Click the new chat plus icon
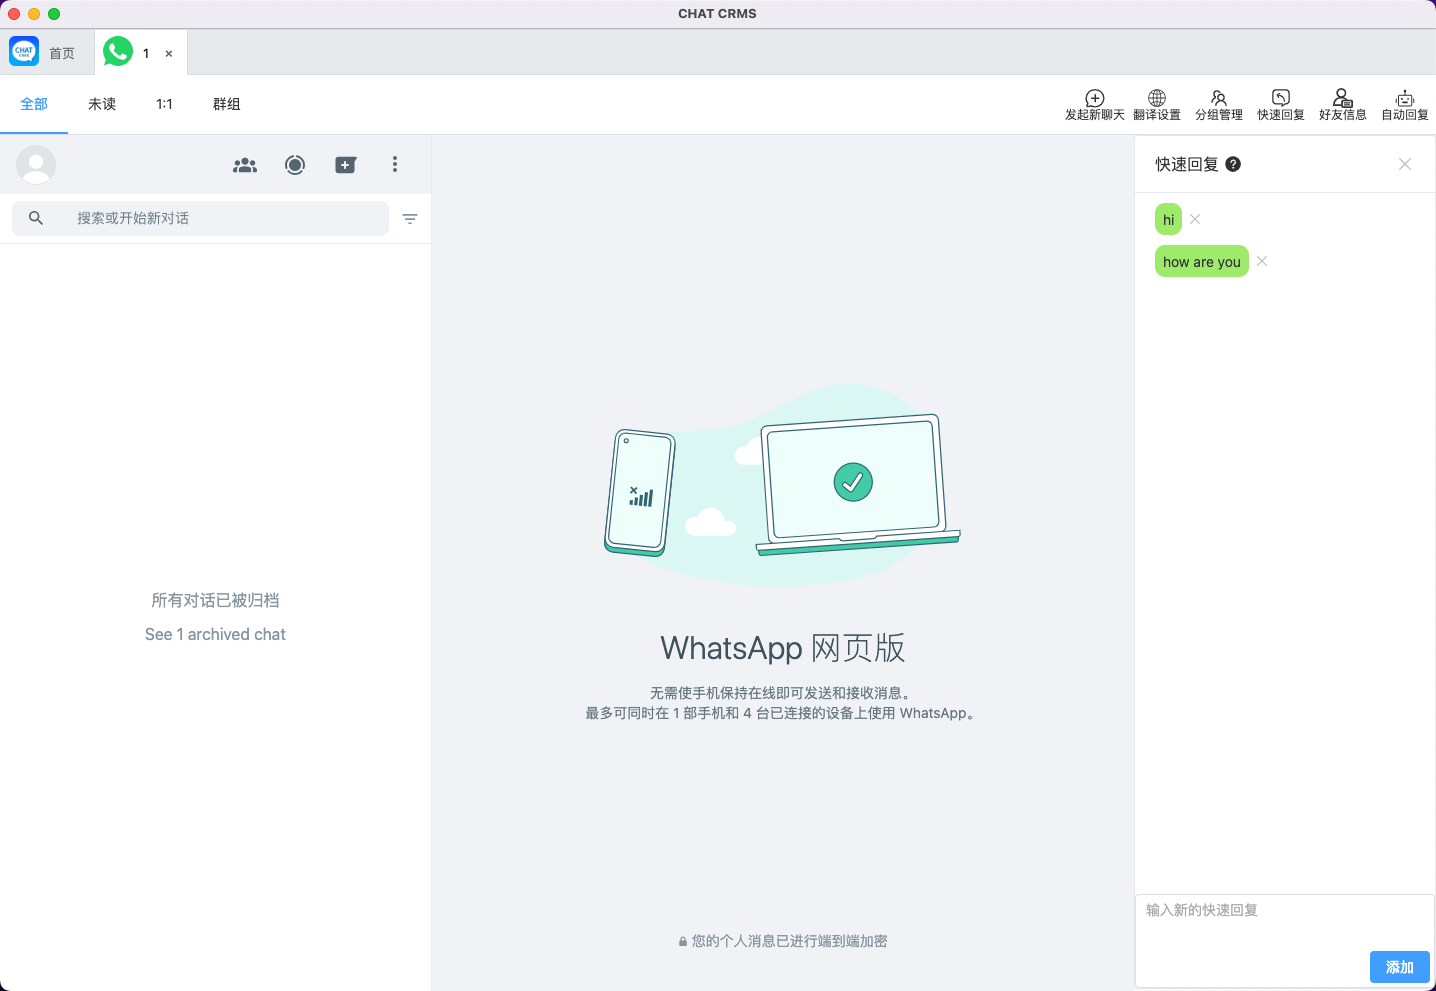This screenshot has height=991, width=1436. [345, 165]
